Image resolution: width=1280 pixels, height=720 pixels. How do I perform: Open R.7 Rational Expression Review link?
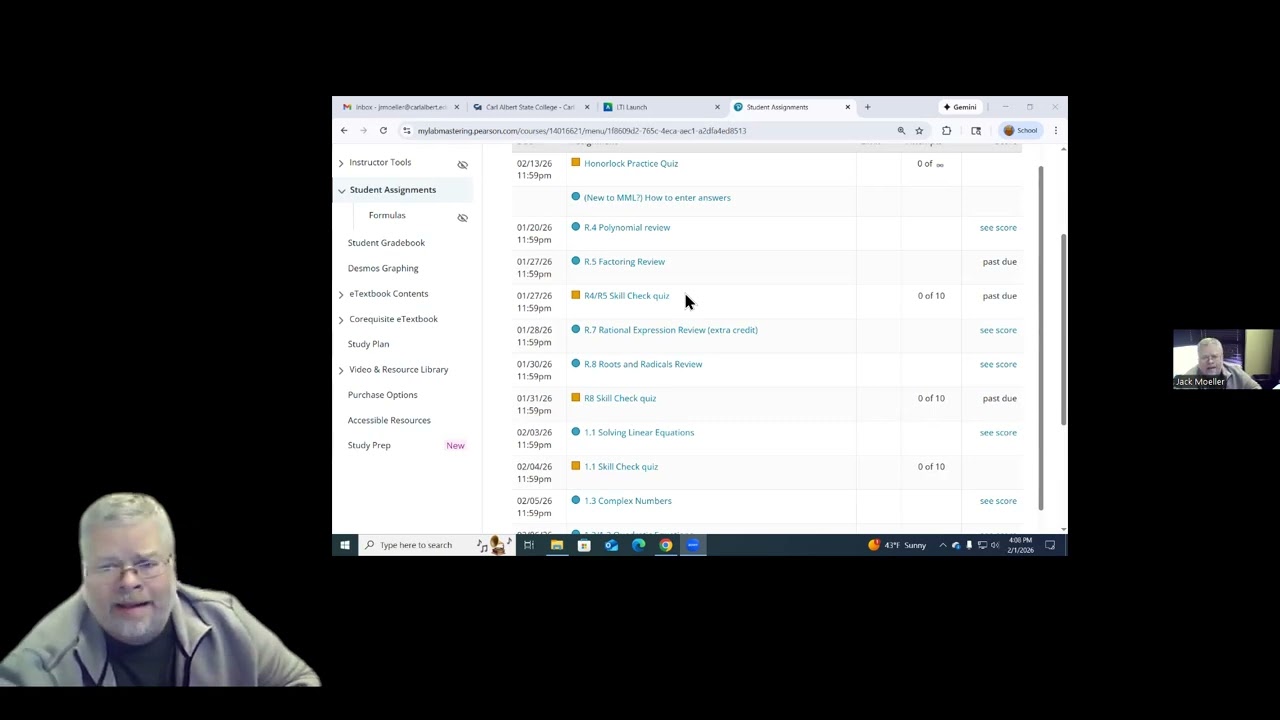click(671, 330)
